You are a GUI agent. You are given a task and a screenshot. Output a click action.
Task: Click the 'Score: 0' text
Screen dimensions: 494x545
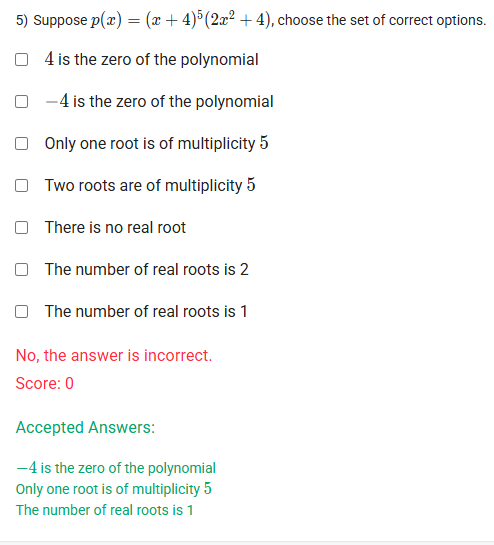[x=44, y=384]
